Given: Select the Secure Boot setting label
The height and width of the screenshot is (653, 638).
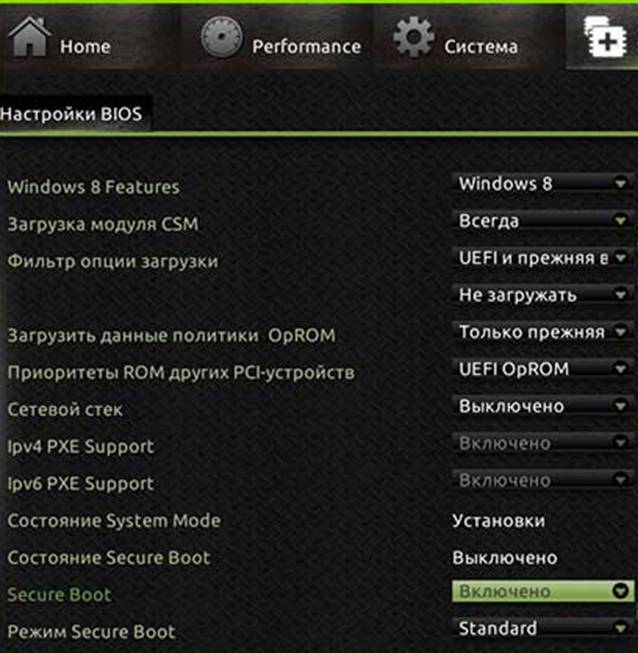Looking at the screenshot, I should (60, 595).
